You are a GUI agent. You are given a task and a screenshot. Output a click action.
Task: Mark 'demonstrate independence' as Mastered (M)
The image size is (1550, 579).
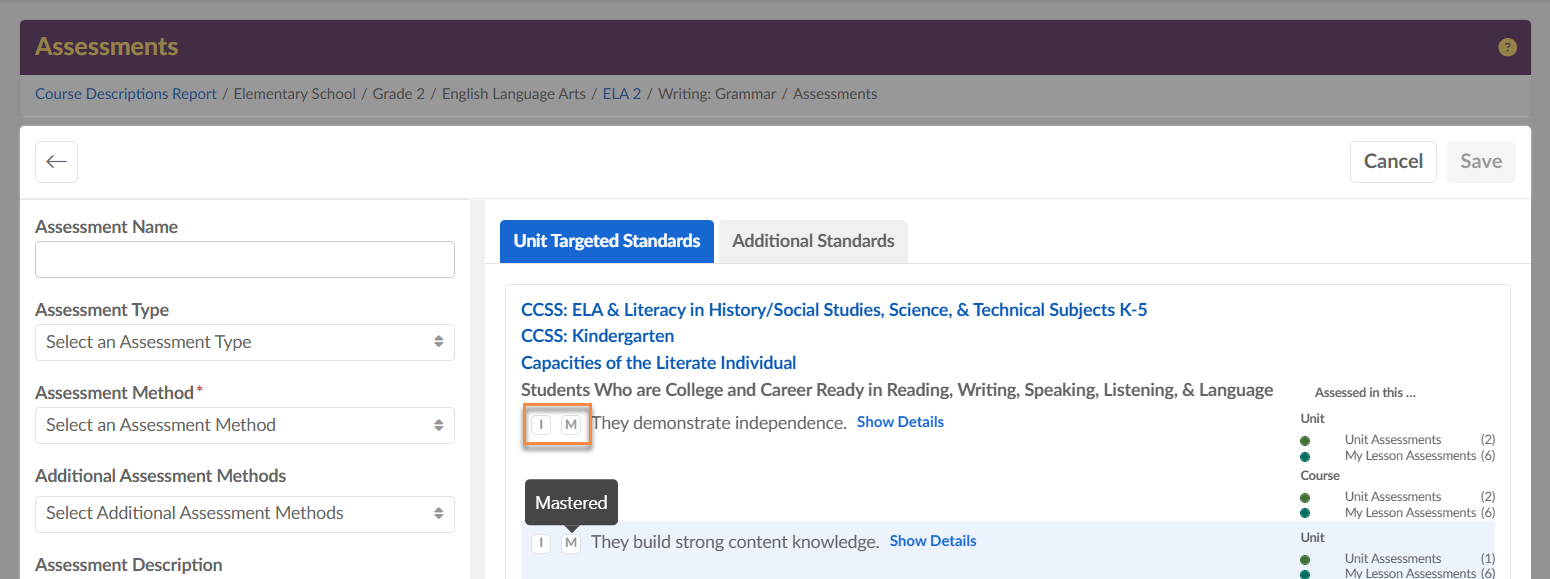[x=571, y=425]
